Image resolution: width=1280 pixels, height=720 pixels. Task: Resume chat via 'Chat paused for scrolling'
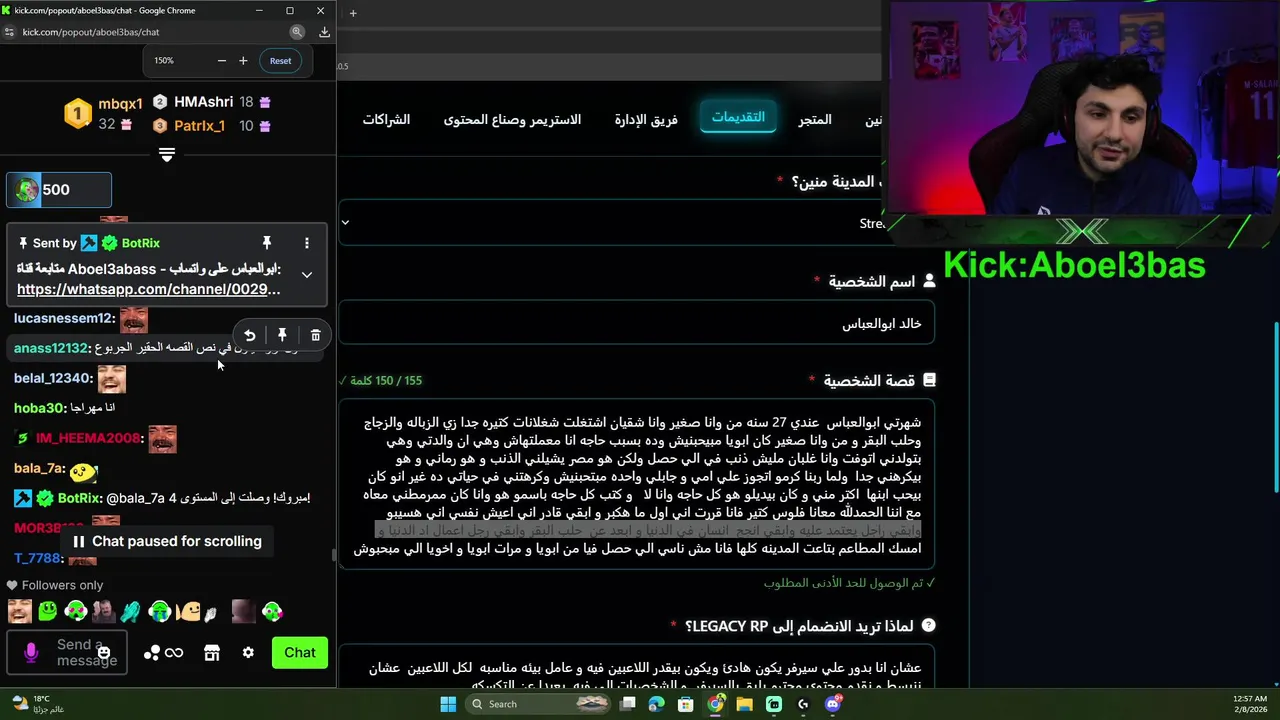pyautogui.click(x=166, y=541)
